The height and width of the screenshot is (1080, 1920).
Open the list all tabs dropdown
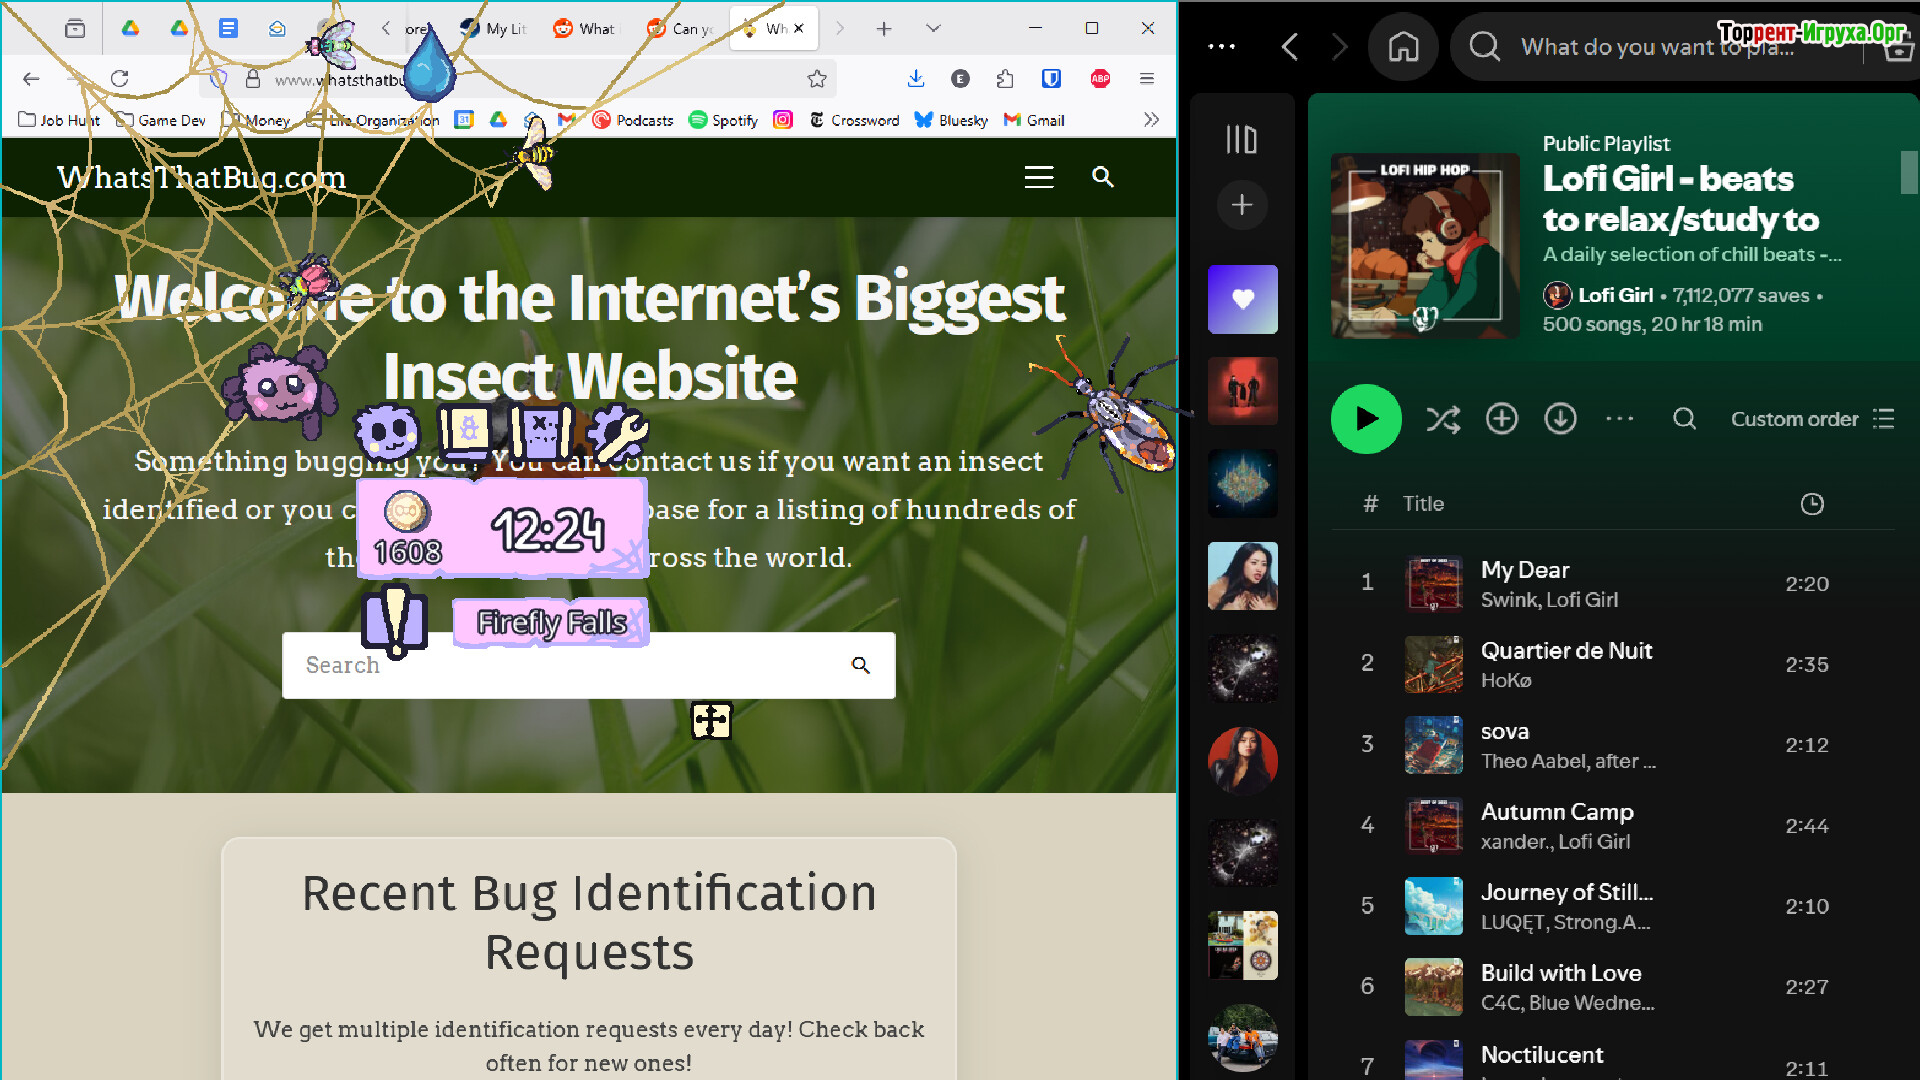(x=932, y=29)
